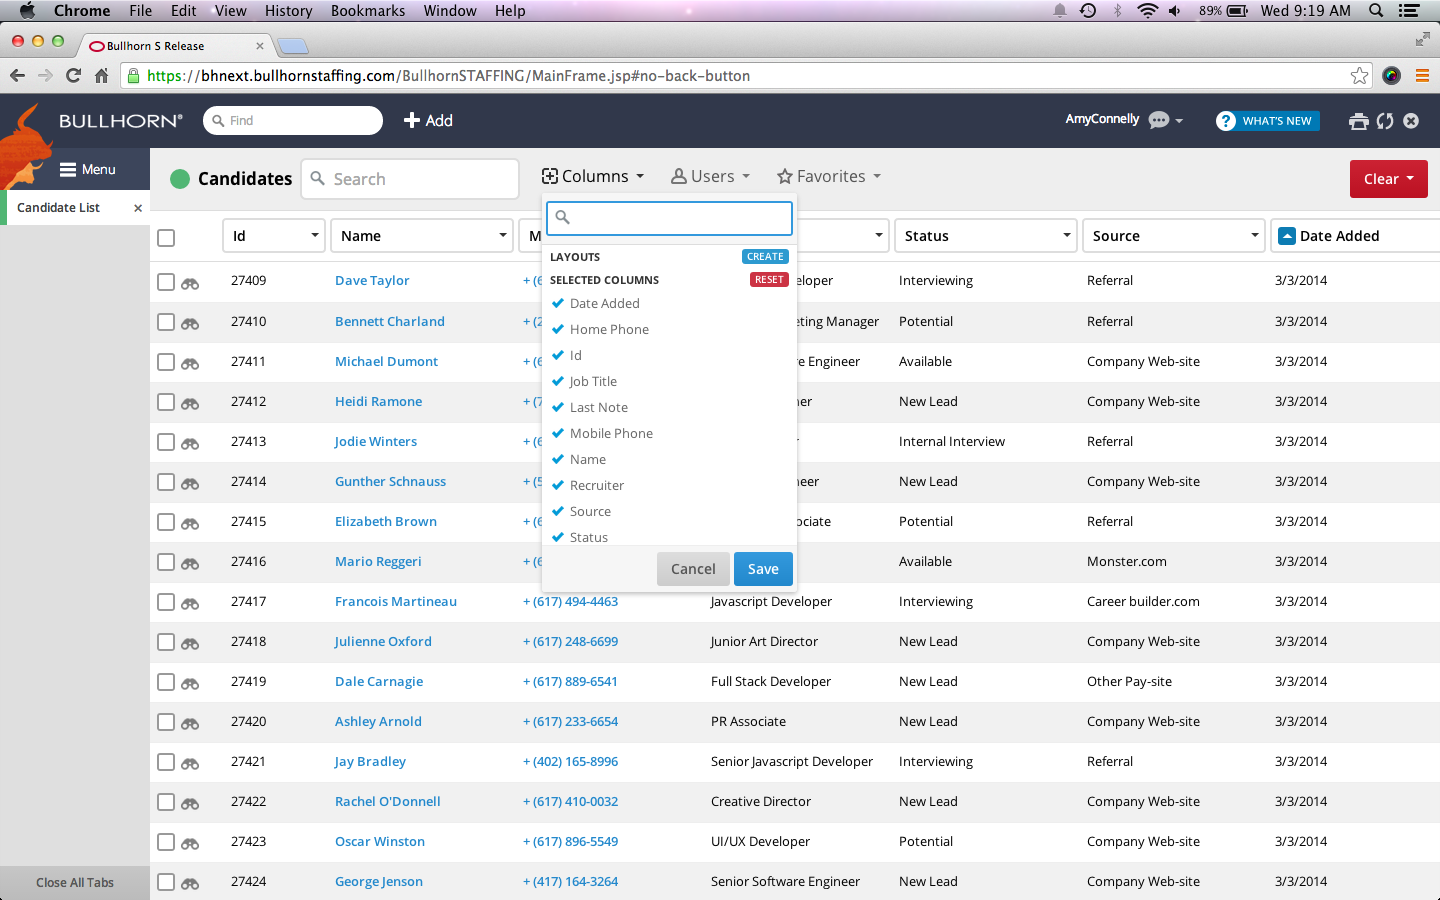Close the Candidate List tab
The image size is (1440, 900).
138,208
